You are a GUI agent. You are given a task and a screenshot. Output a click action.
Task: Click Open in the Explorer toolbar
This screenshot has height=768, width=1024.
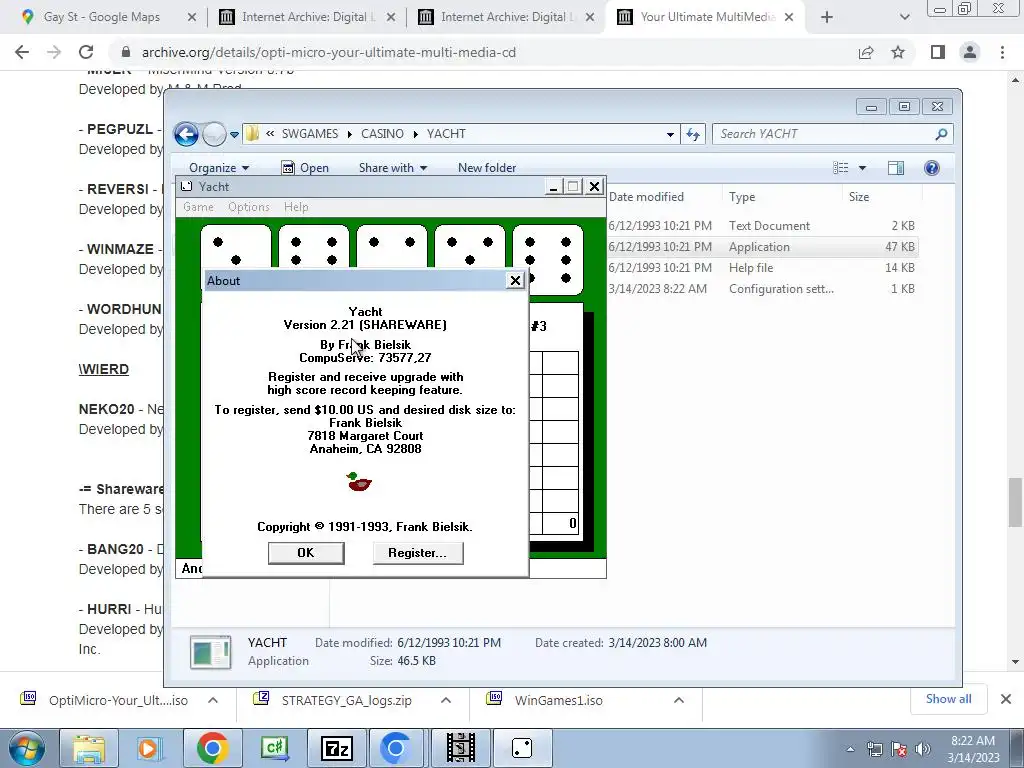(x=305, y=168)
